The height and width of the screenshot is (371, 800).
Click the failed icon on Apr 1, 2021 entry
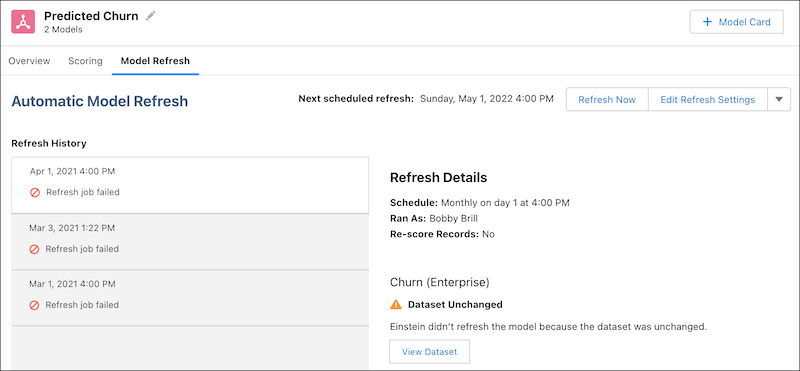point(35,192)
